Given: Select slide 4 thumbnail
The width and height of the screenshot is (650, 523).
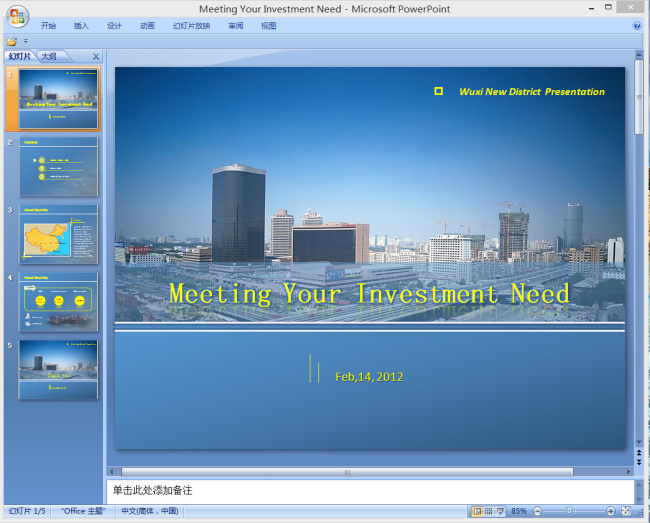Looking at the screenshot, I should tap(58, 302).
